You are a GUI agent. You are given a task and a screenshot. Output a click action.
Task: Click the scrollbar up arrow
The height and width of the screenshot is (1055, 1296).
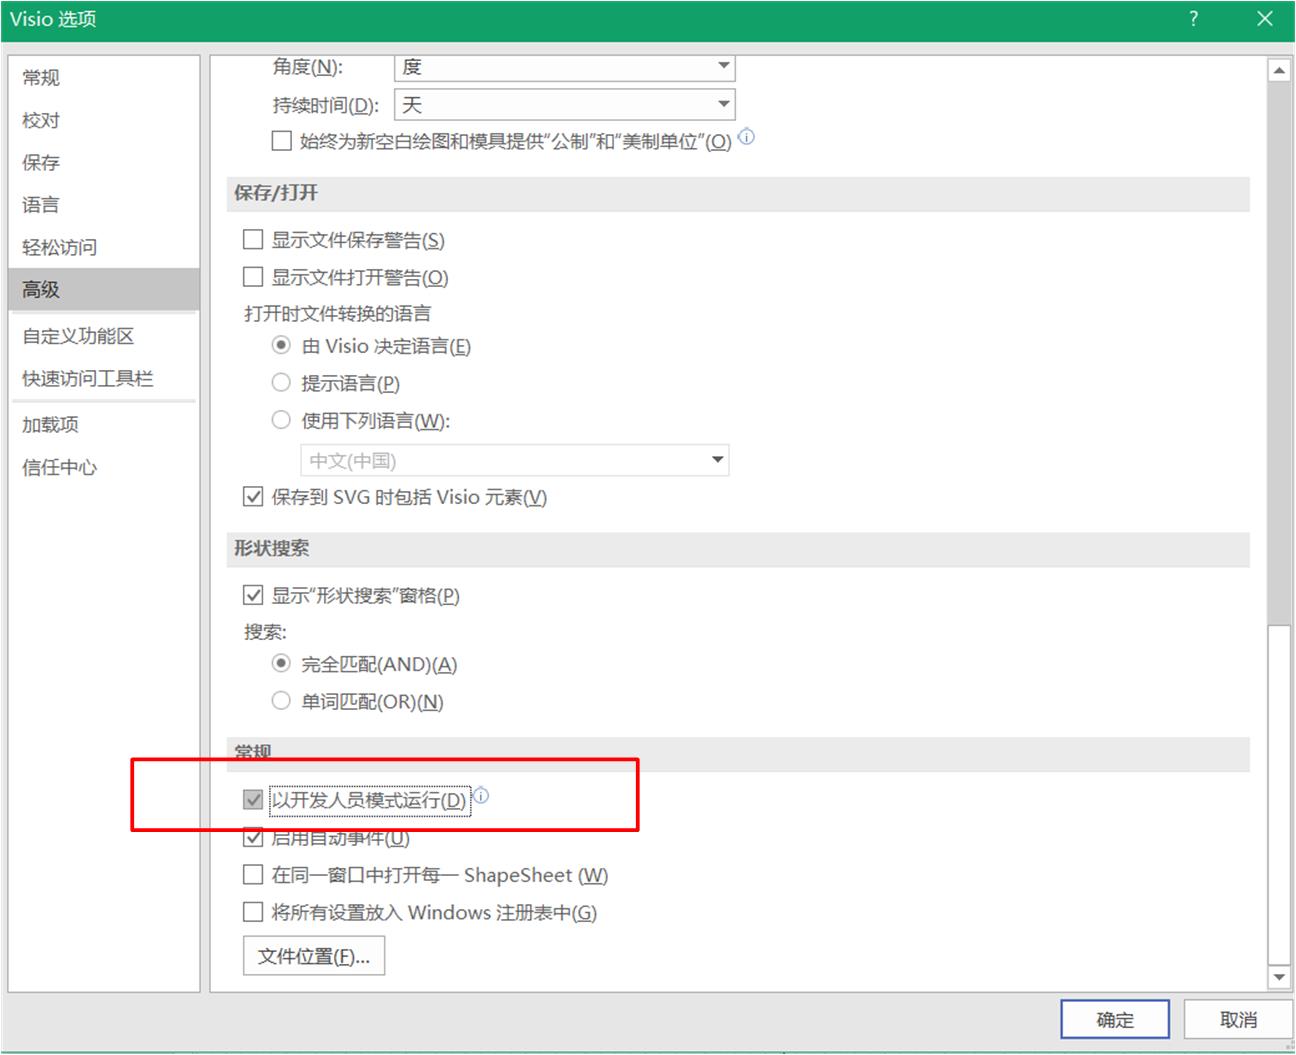(x=1279, y=70)
